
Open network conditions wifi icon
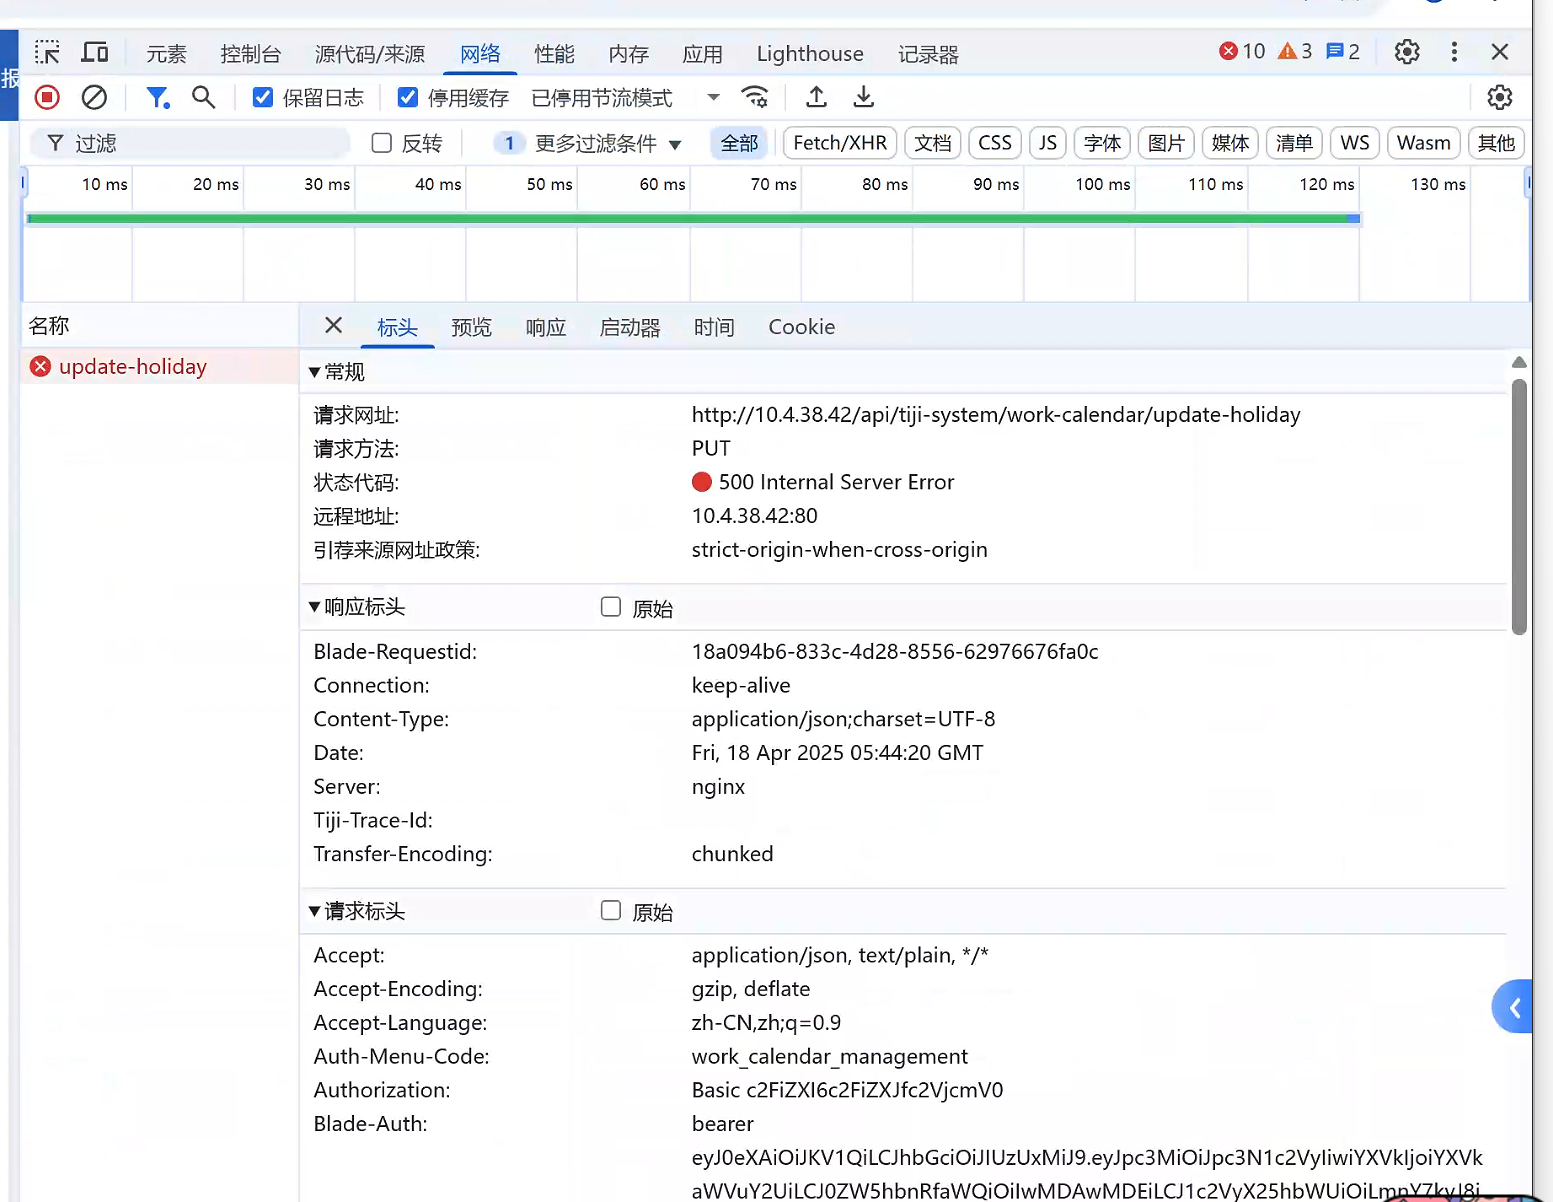(755, 97)
